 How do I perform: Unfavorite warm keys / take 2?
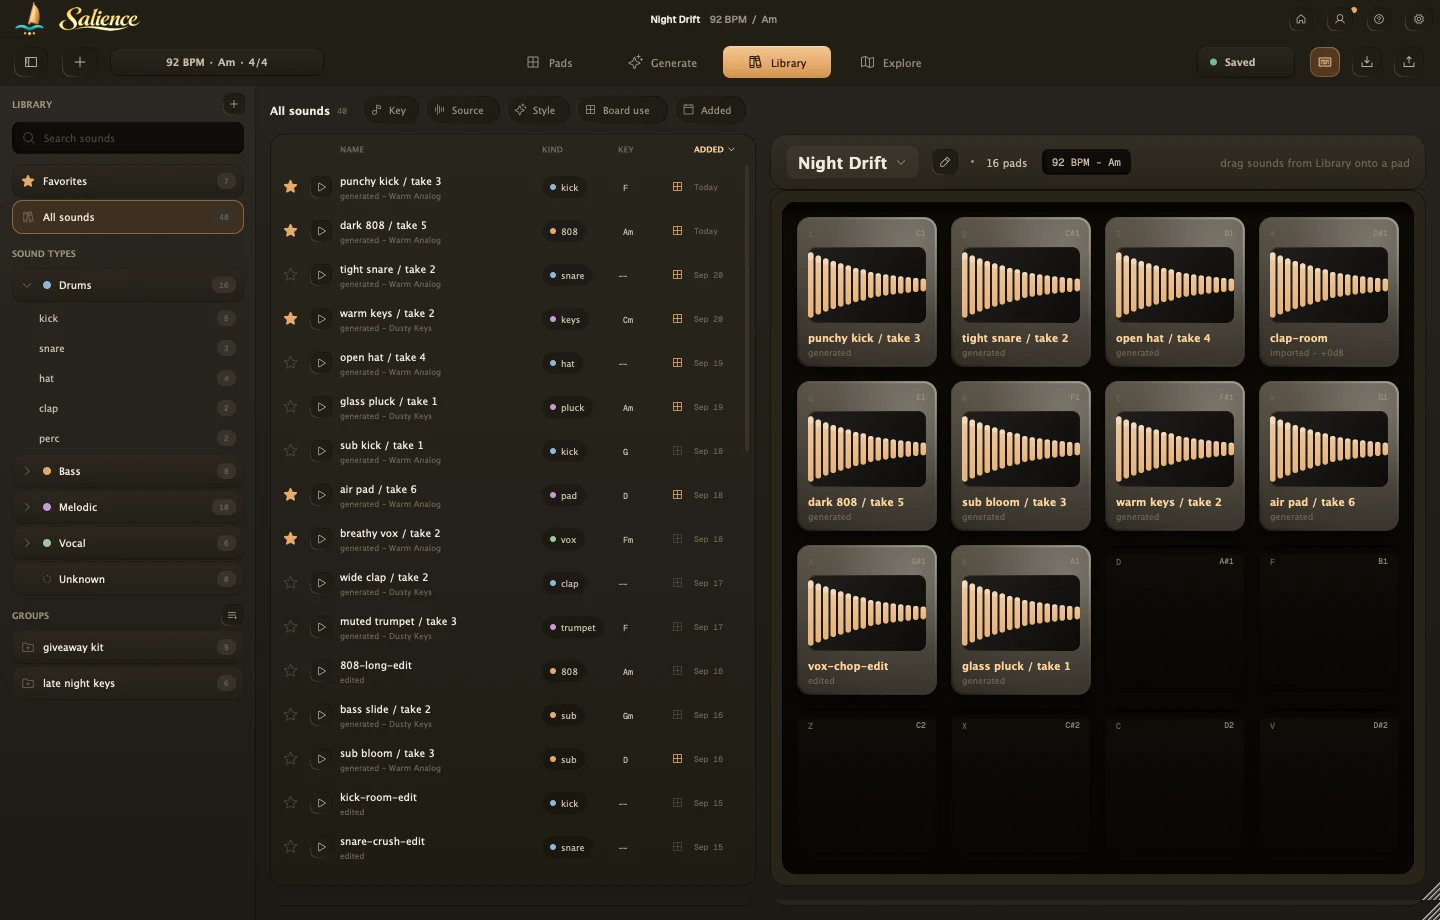[290, 319]
